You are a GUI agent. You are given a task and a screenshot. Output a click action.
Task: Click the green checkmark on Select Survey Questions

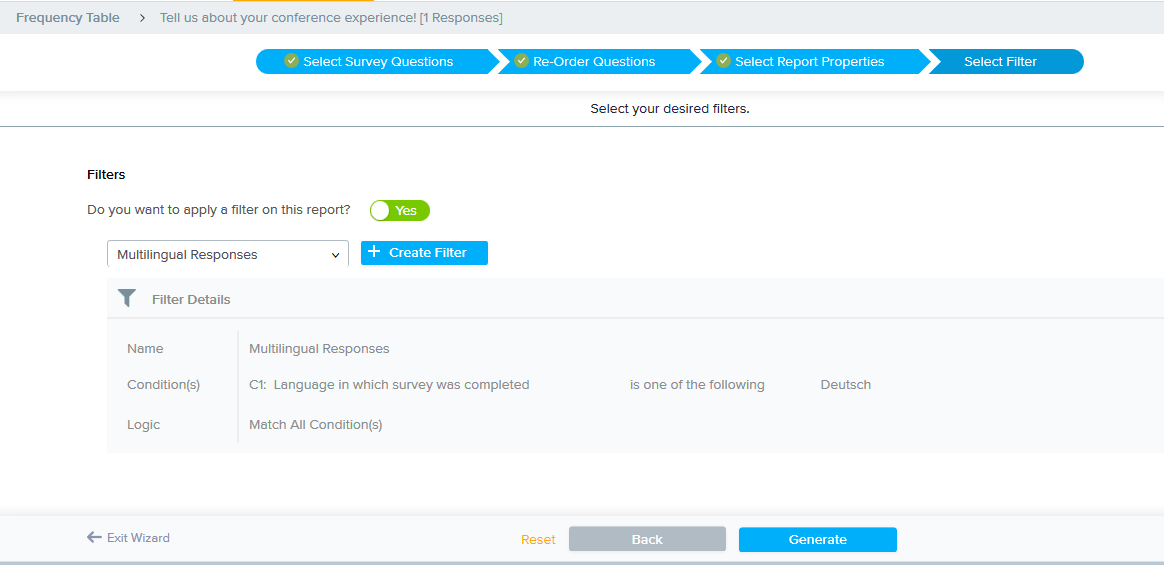click(x=291, y=61)
